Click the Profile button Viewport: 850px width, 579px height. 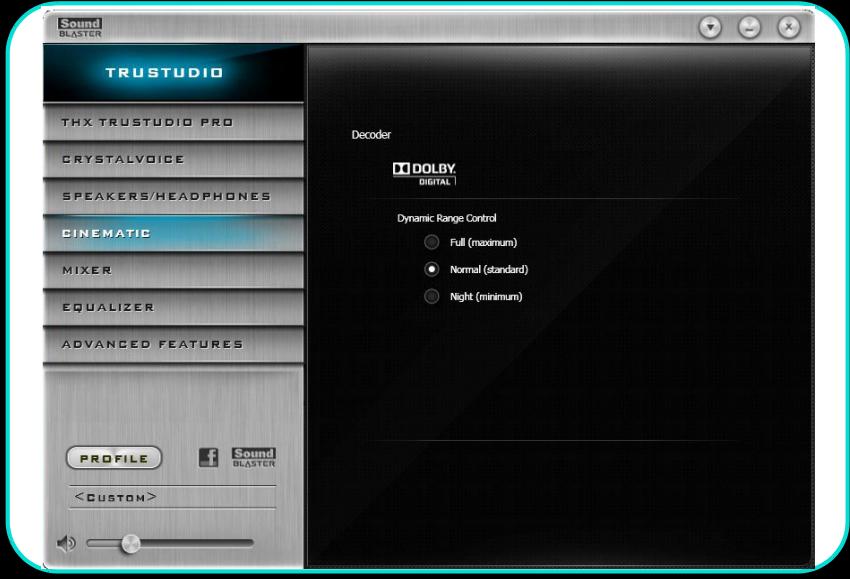(x=114, y=458)
